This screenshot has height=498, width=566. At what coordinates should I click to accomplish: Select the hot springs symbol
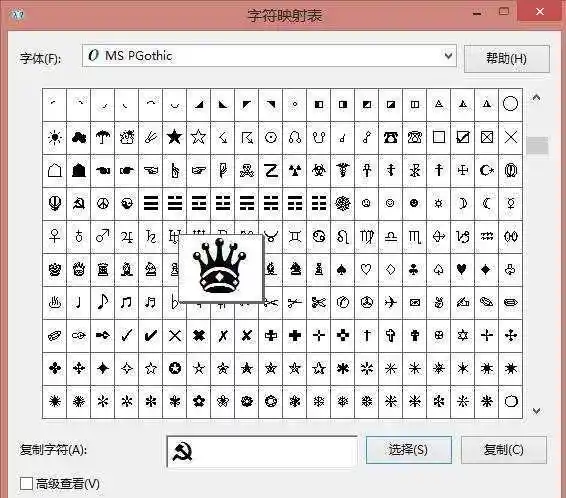(55, 303)
